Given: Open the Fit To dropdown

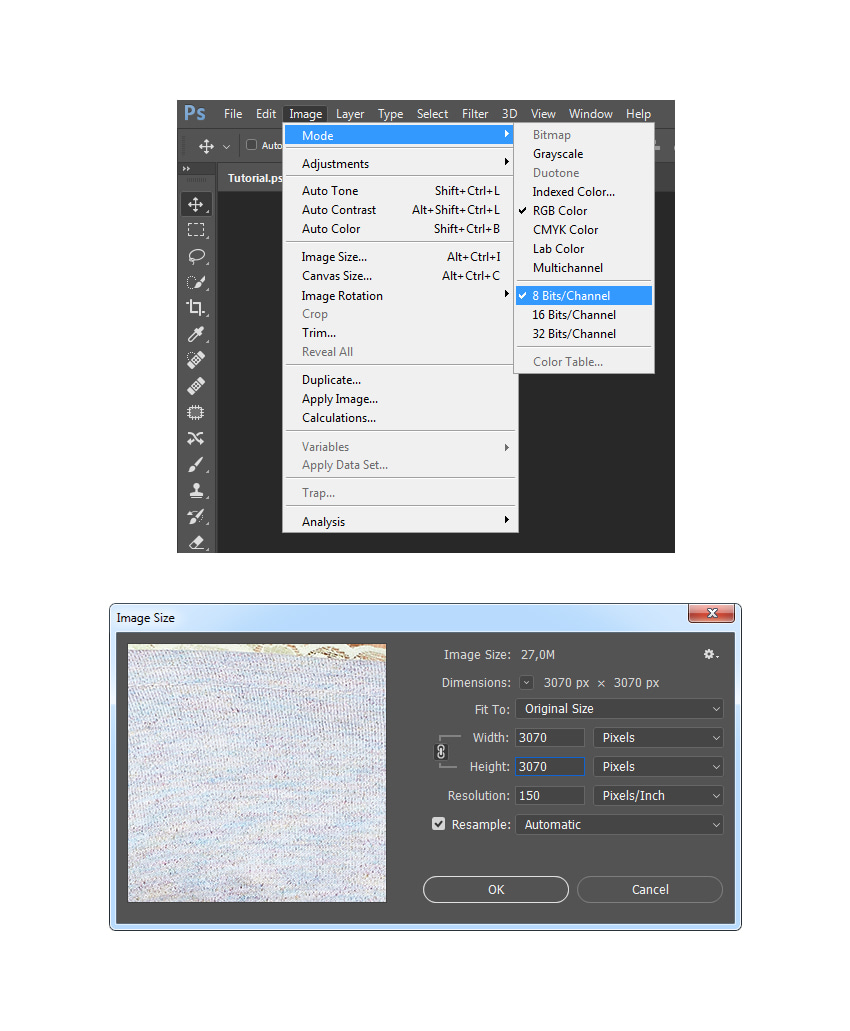Looking at the screenshot, I should point(619,709).
